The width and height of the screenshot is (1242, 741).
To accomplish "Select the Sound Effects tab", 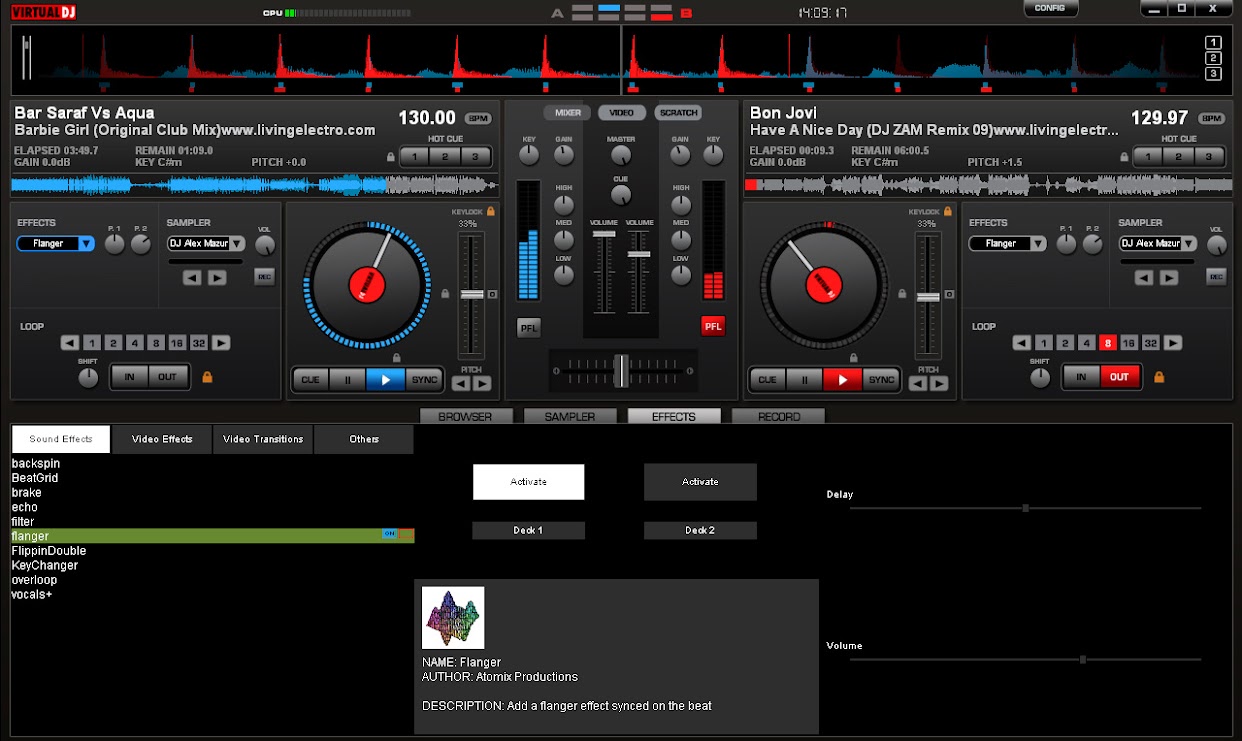I will coord(61,439).
